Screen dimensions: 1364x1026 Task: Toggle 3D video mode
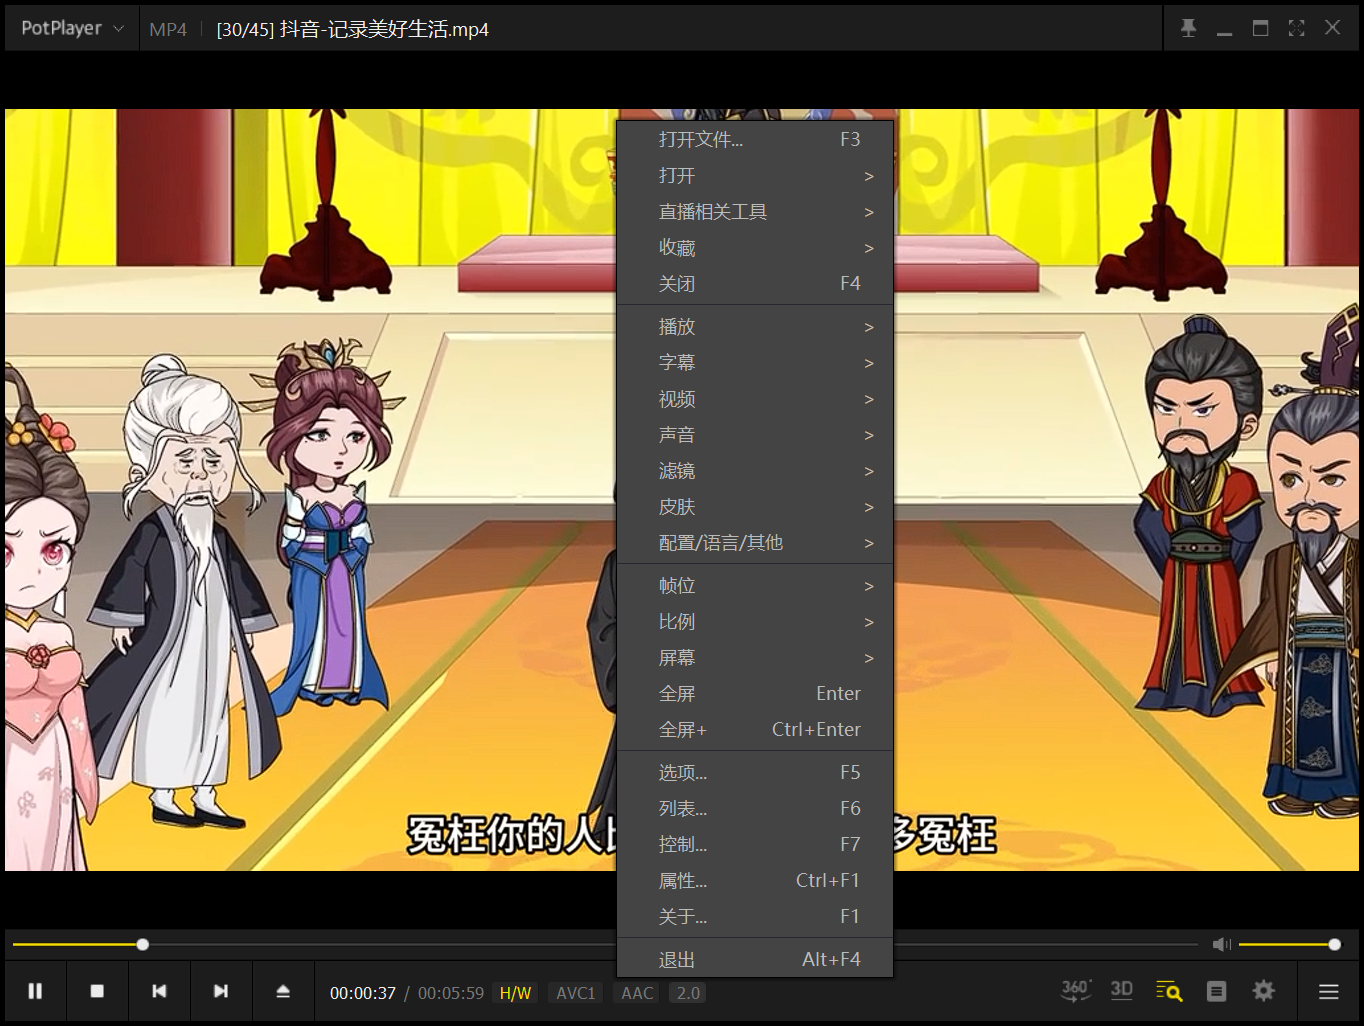(1122, 991)
